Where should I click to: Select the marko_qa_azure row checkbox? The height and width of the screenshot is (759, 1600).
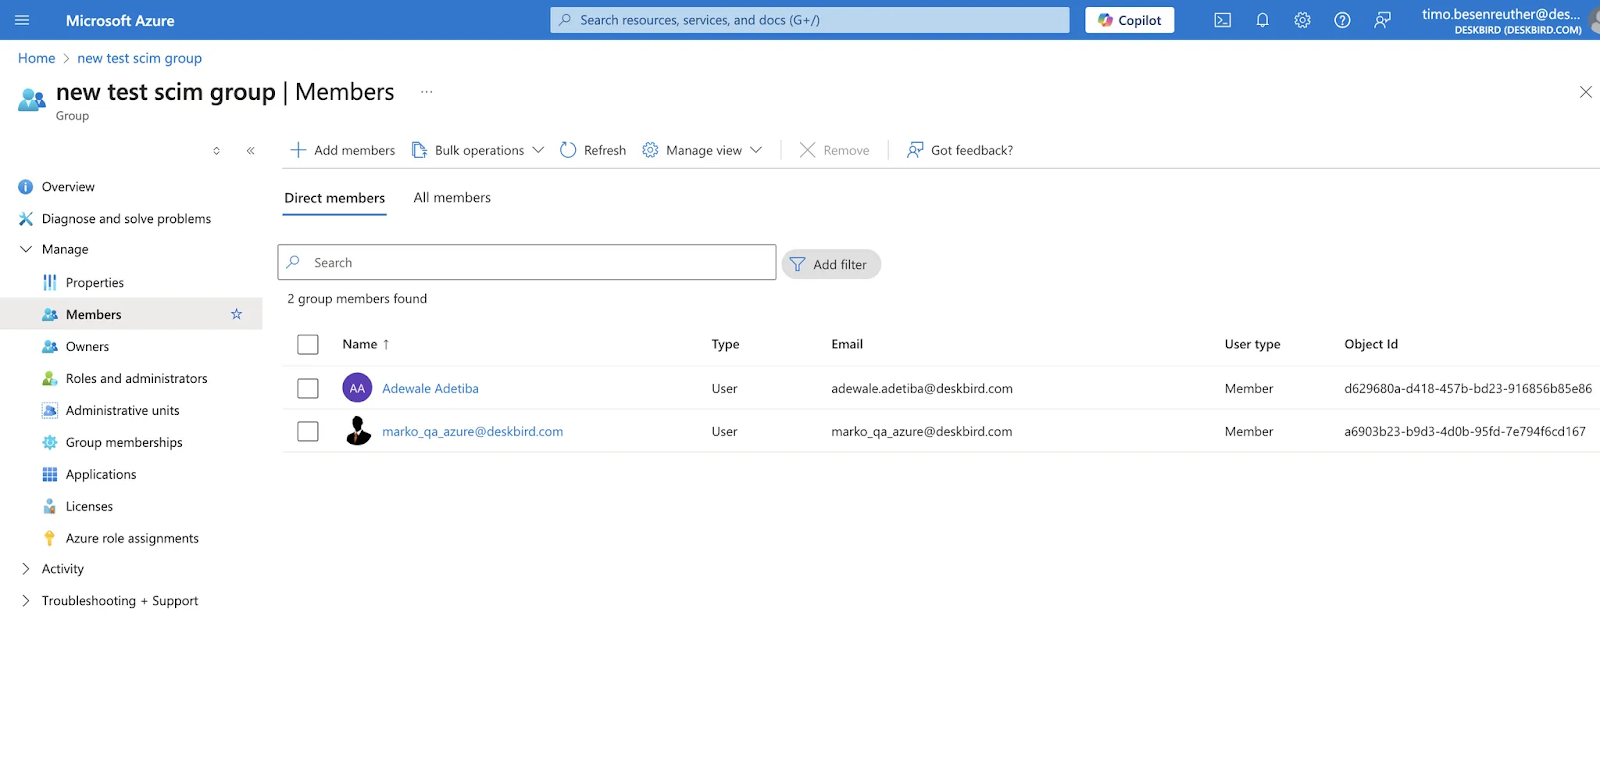[x=308, y=431]
